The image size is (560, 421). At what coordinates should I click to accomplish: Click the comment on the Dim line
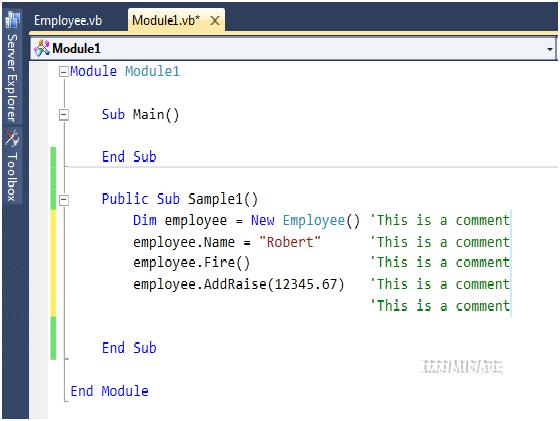[440, 220]
